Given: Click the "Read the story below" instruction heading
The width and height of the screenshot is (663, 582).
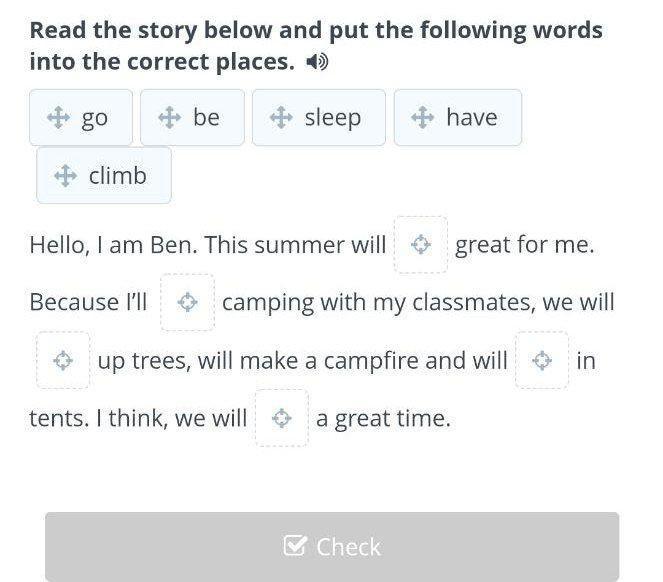Looking at the screenshot, I should (x=315, y=45).
